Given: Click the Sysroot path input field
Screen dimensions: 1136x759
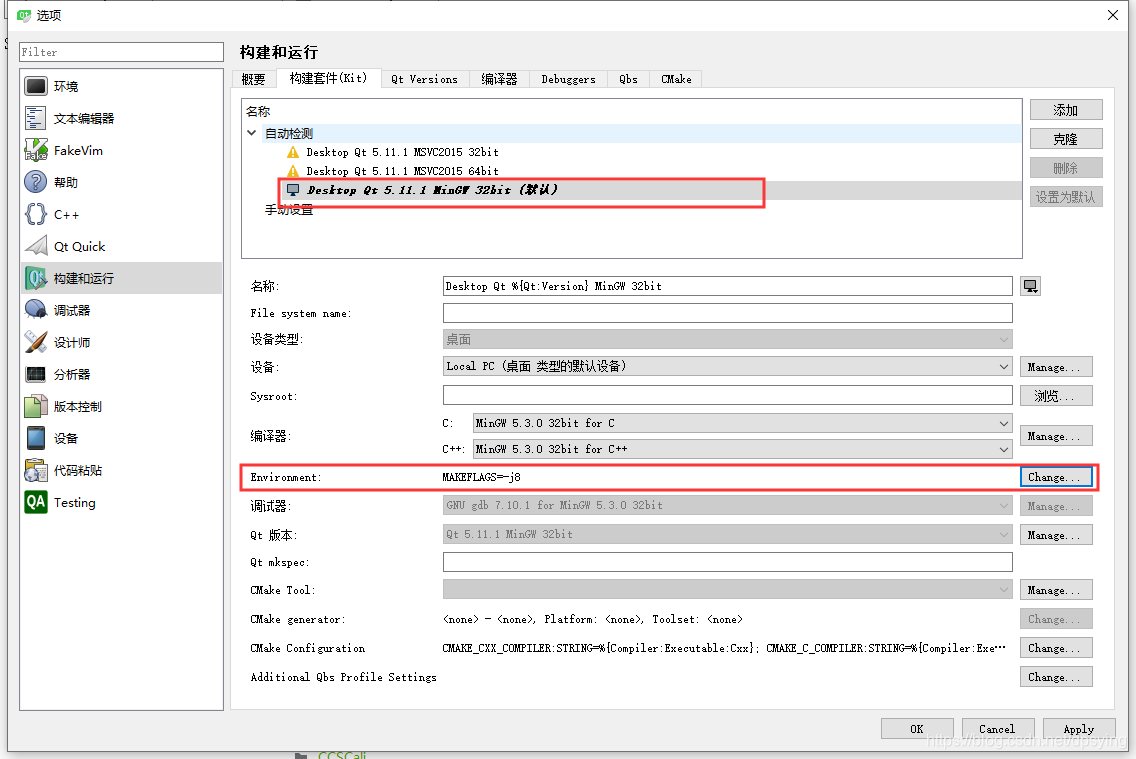Looking at the screenshot, I should pyautogui.click(x=727, y=395).
